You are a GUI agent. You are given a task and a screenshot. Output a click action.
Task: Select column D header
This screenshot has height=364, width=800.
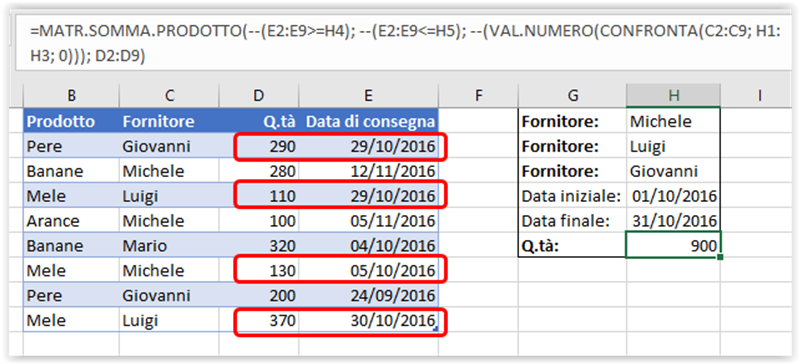pos(259,95)
